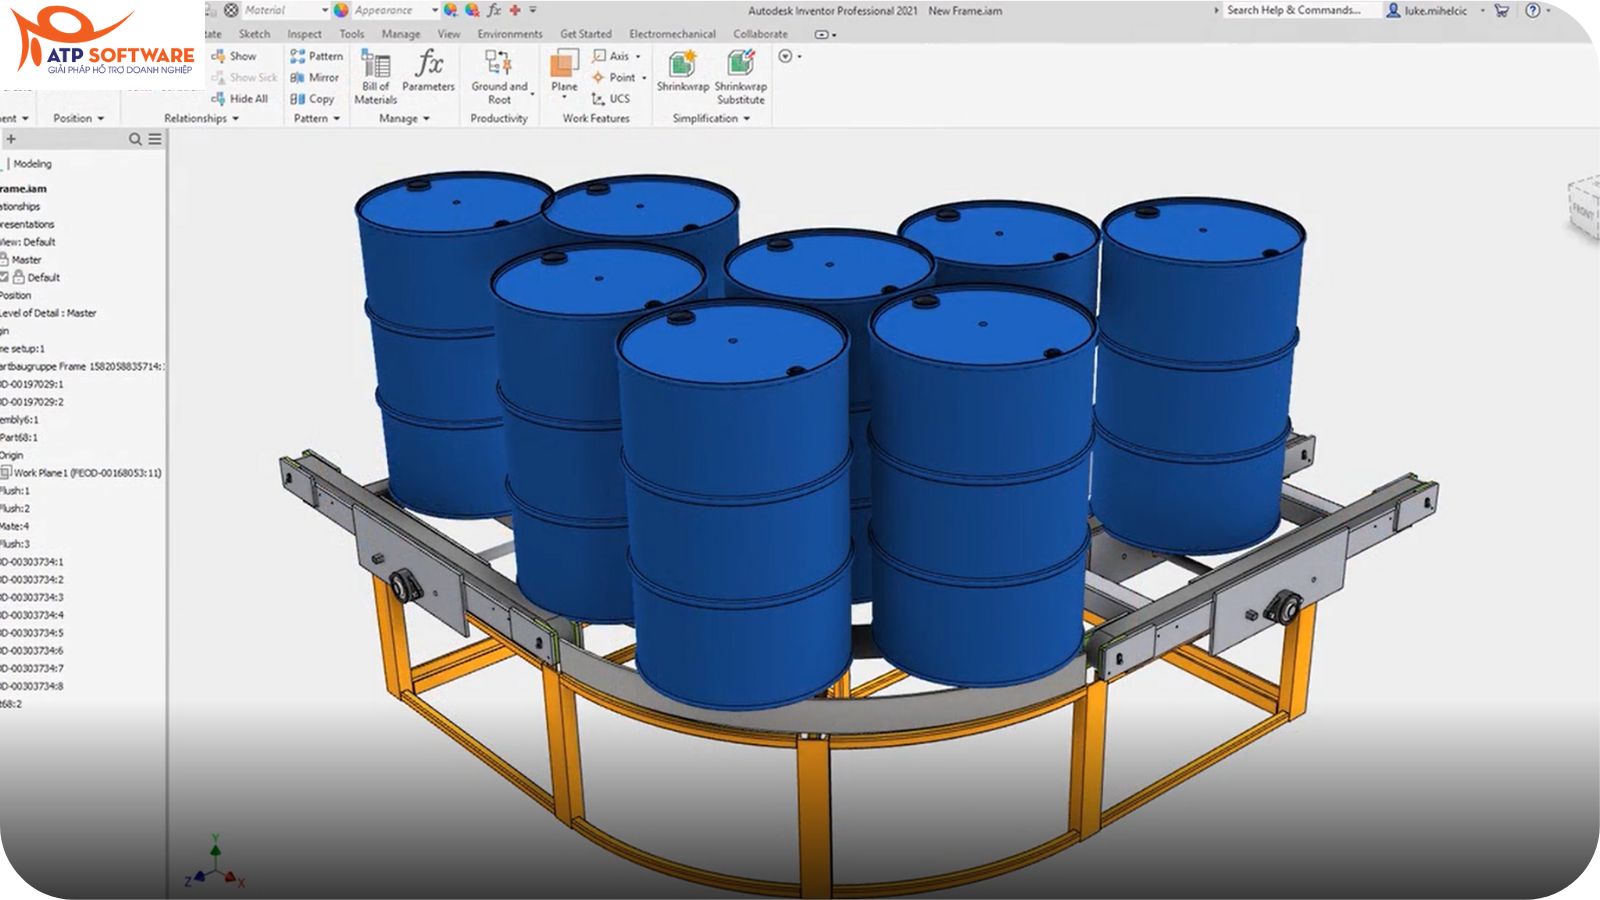The width and height of the screenshot is (1600, 900).
Task: Select the Copy tool in Pattern panel
Action: tap(311, 100)
